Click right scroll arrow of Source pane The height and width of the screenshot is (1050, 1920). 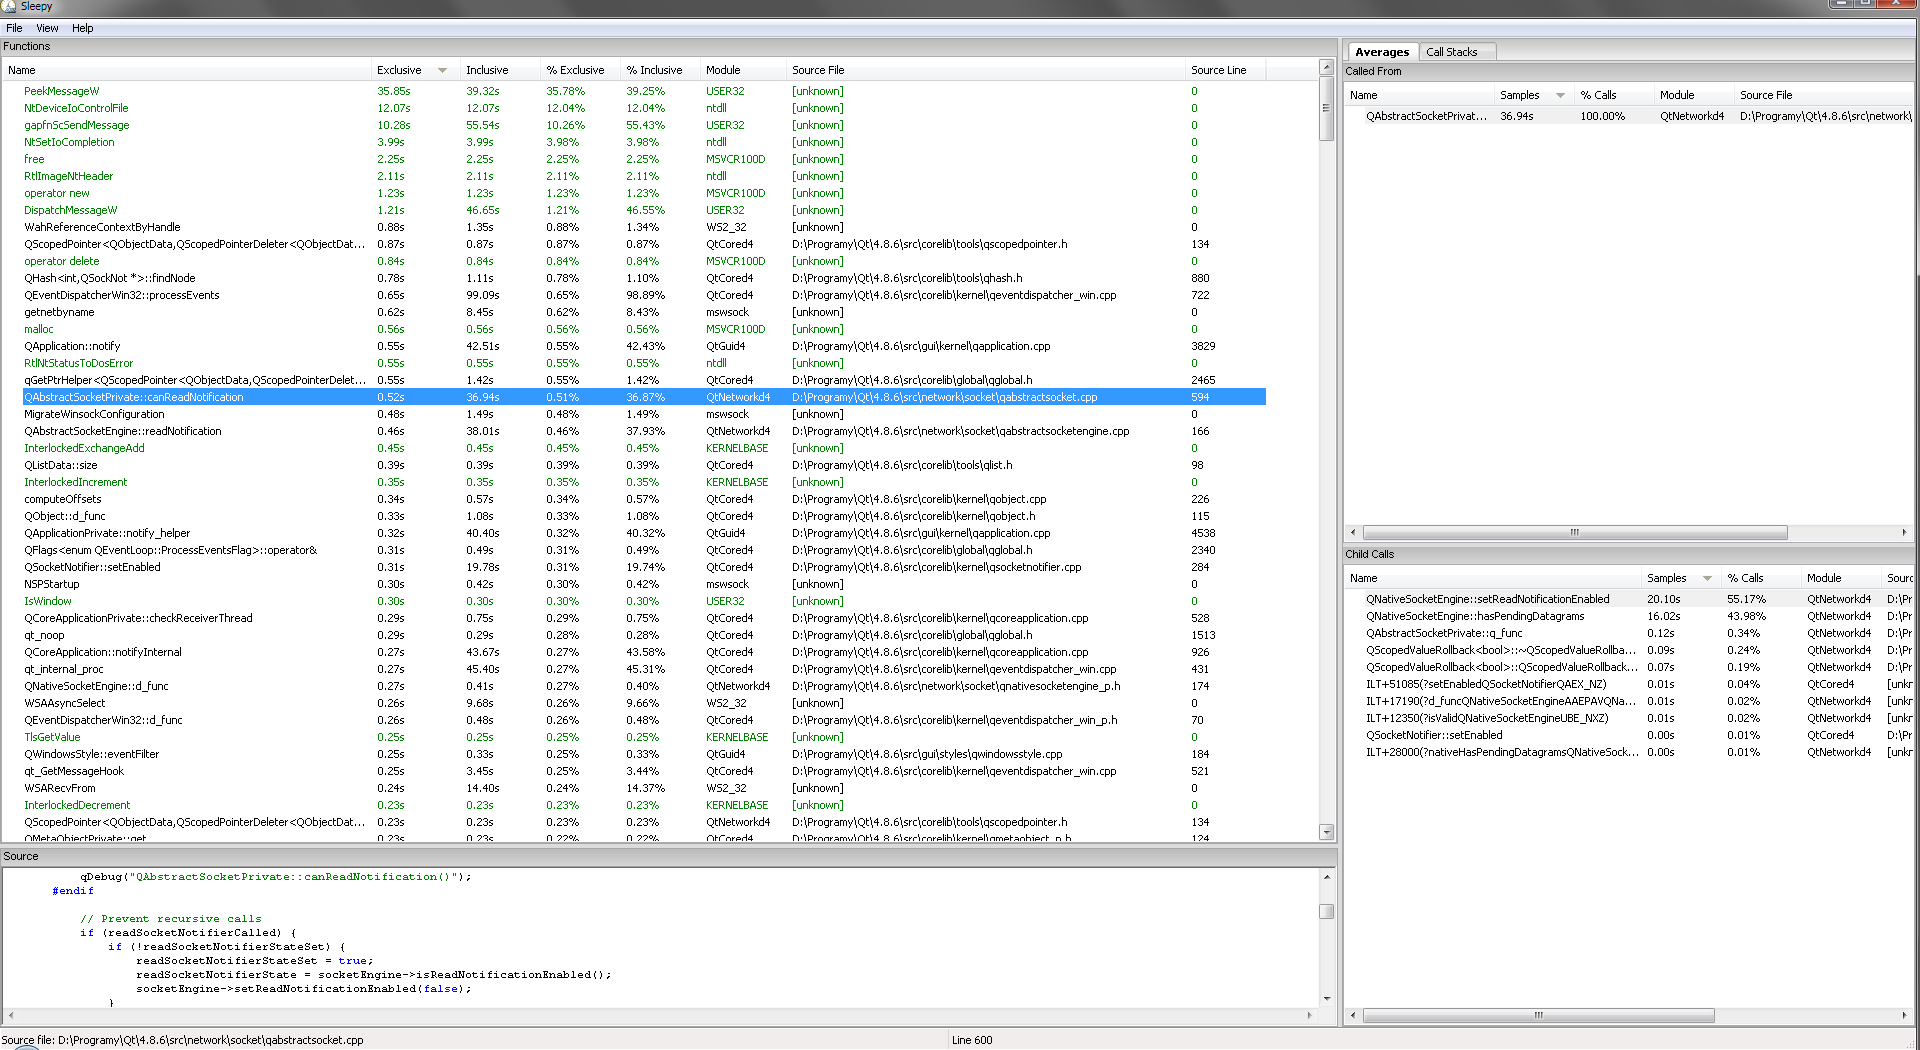coord(1309,1015)
